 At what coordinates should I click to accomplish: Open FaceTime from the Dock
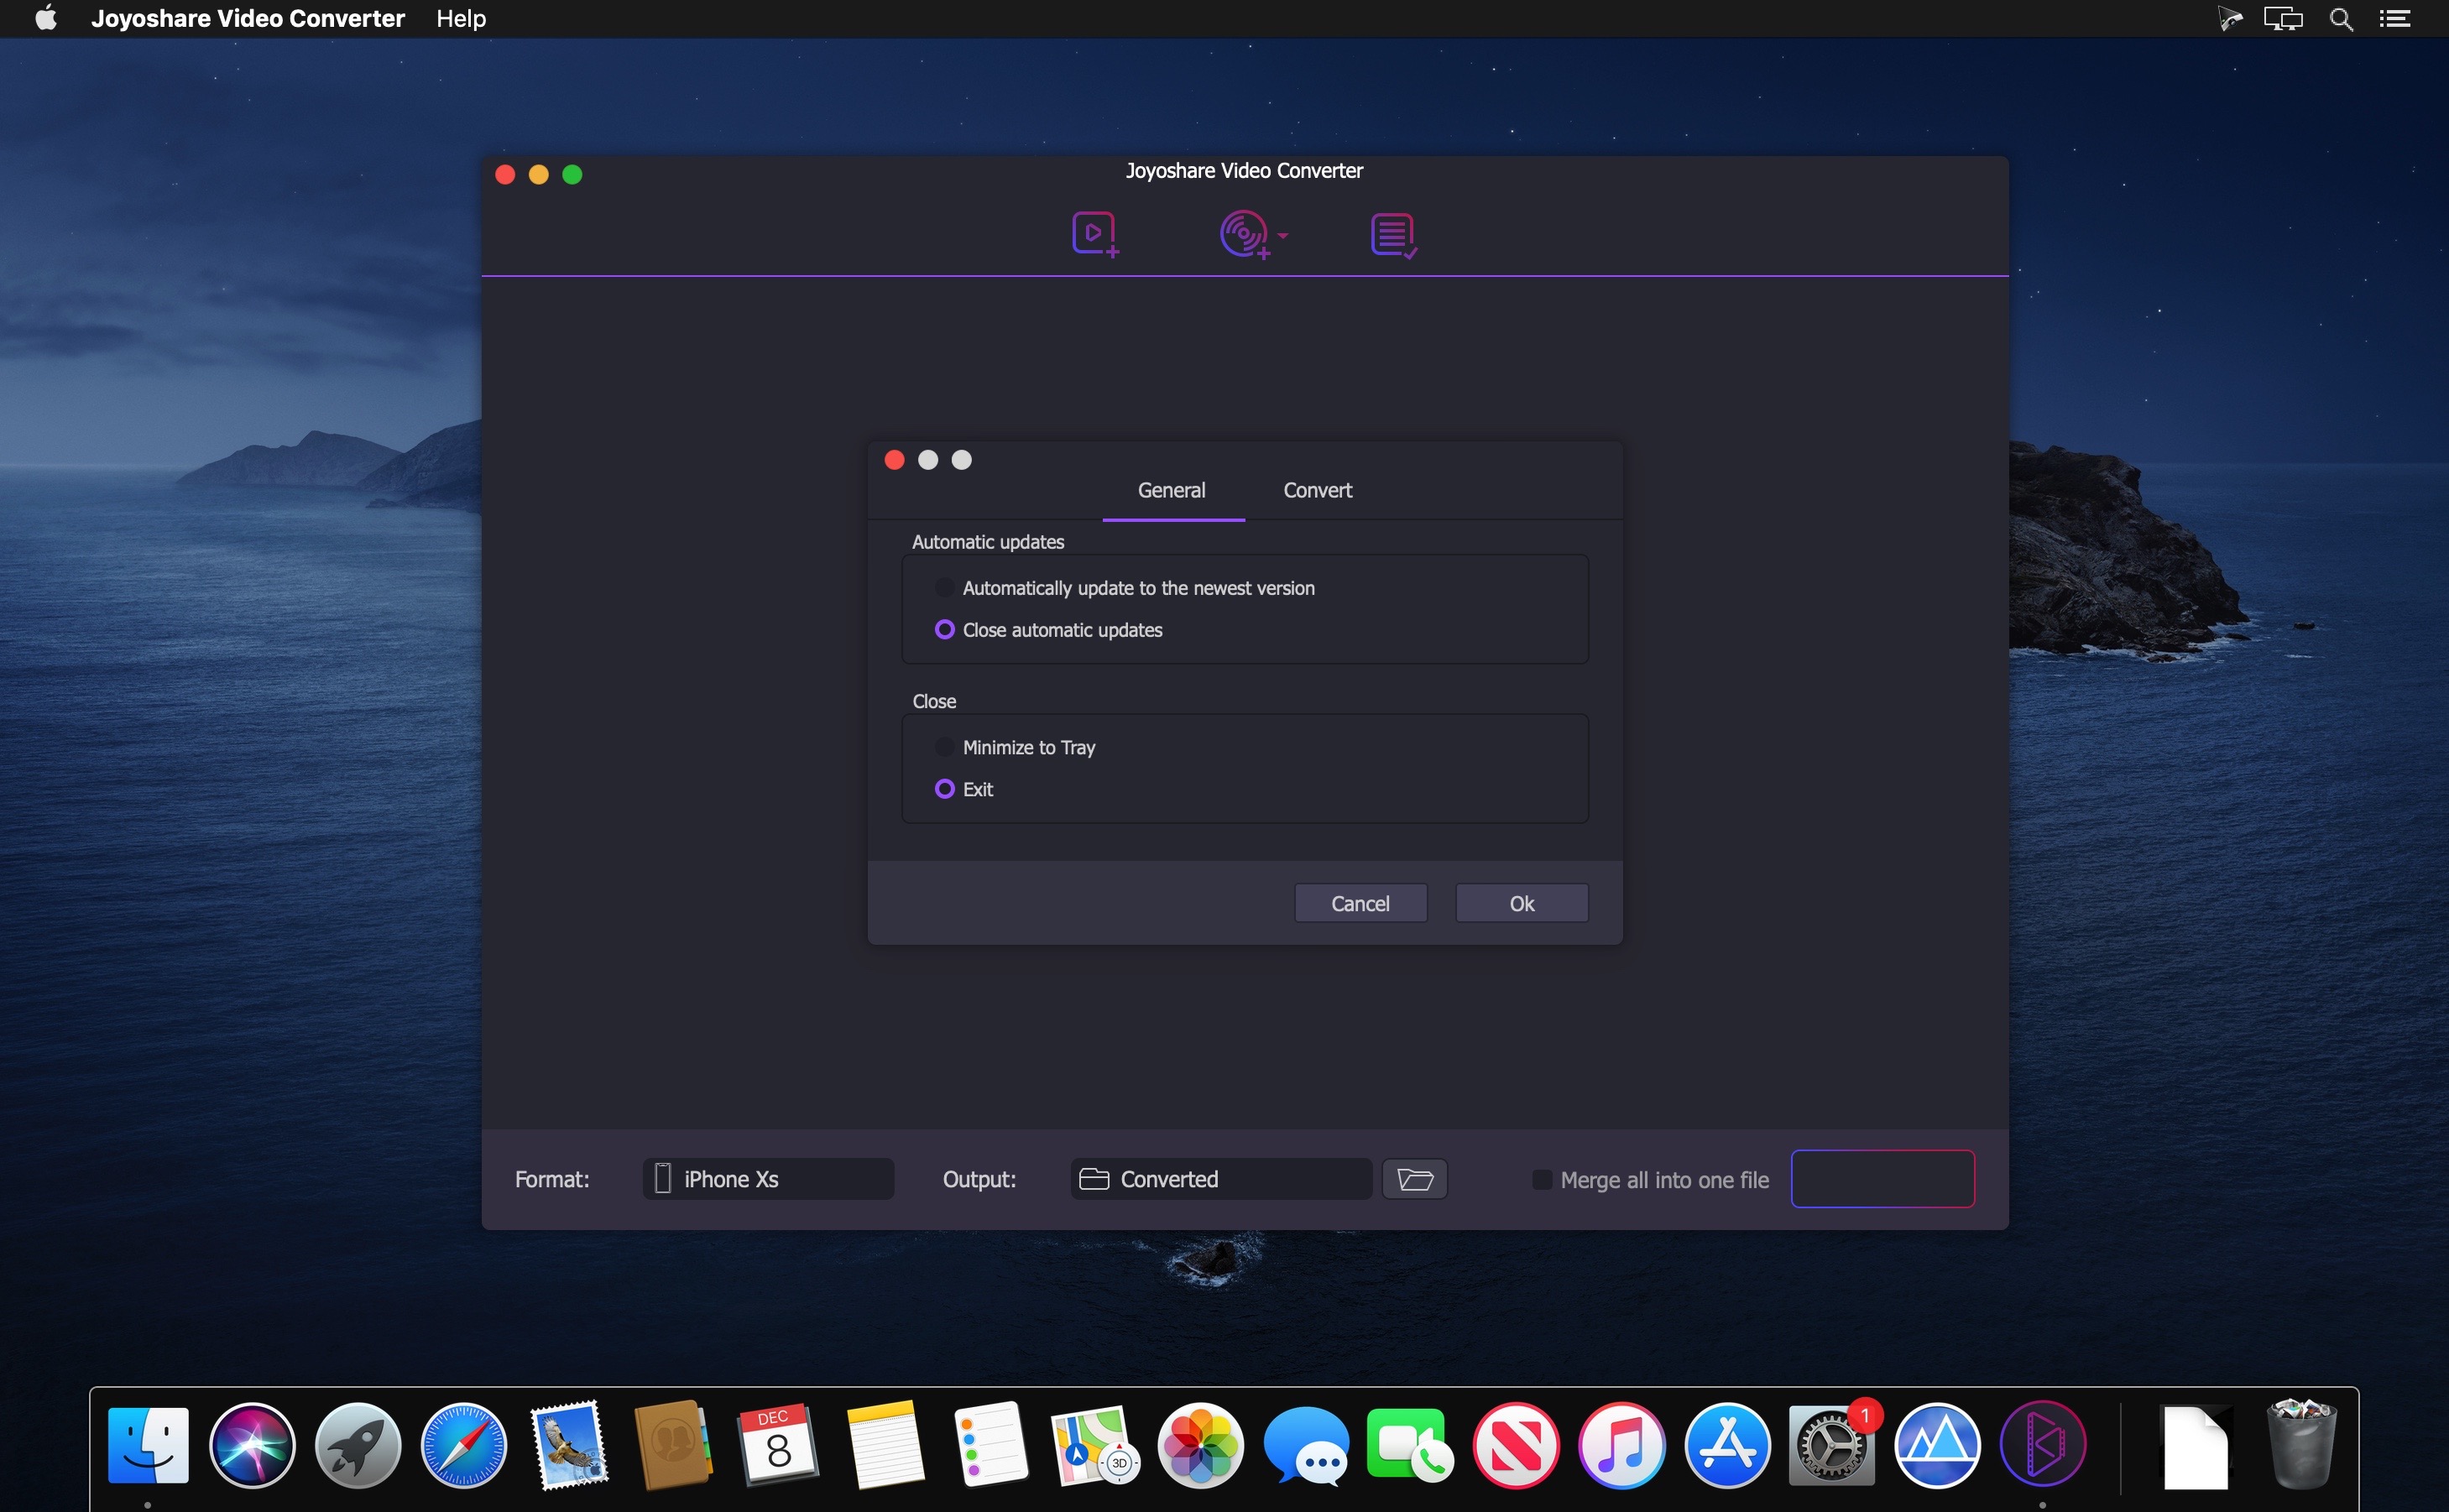tap(1411, 1445)
